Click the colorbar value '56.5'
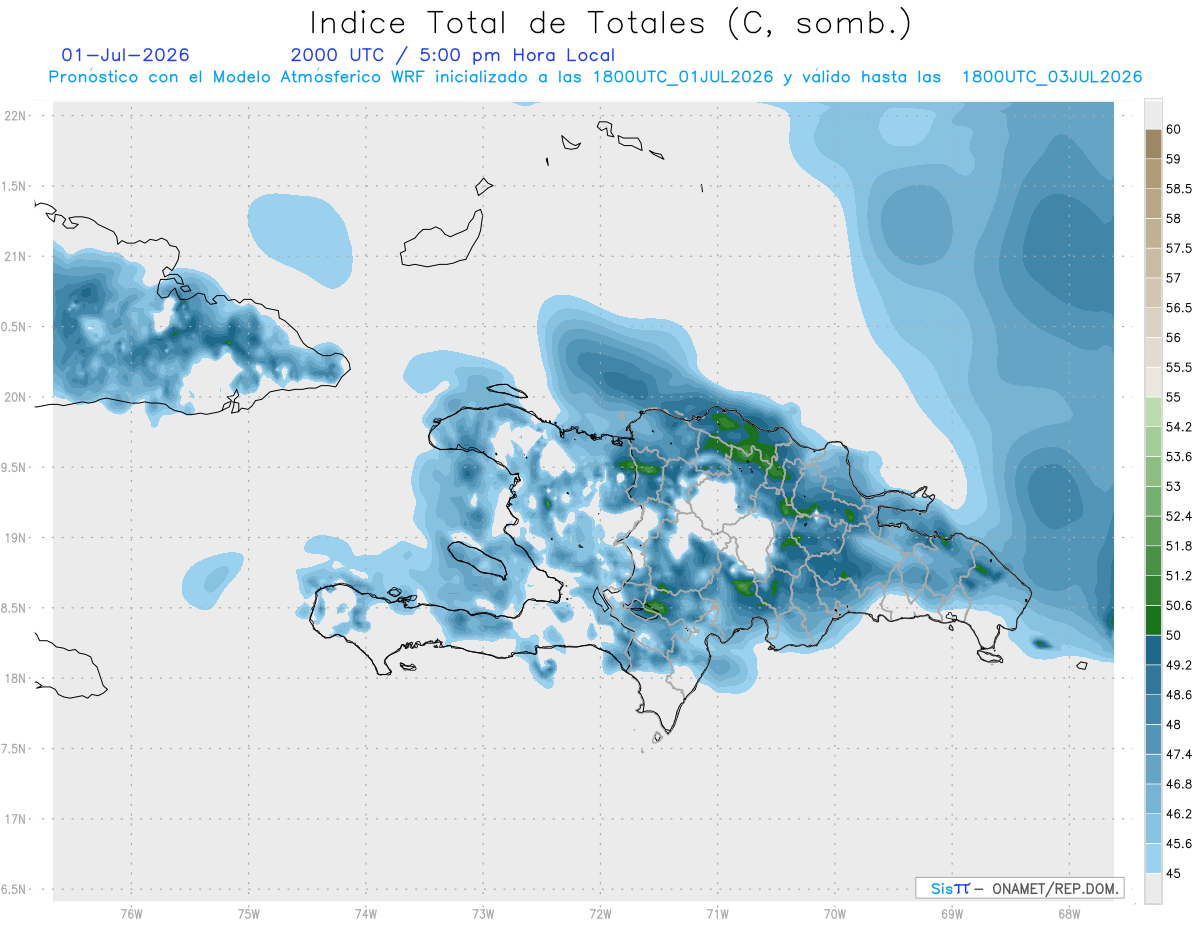The image size is (1200, 927). pos(1178,308)
